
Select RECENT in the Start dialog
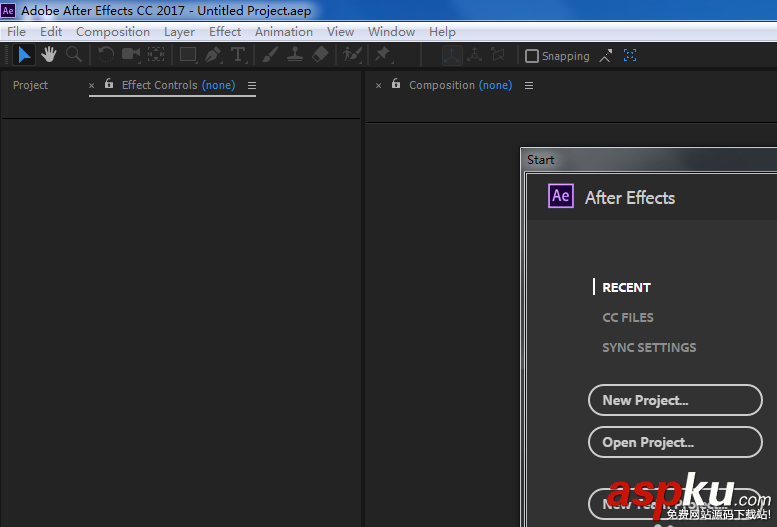coord(626,288)
